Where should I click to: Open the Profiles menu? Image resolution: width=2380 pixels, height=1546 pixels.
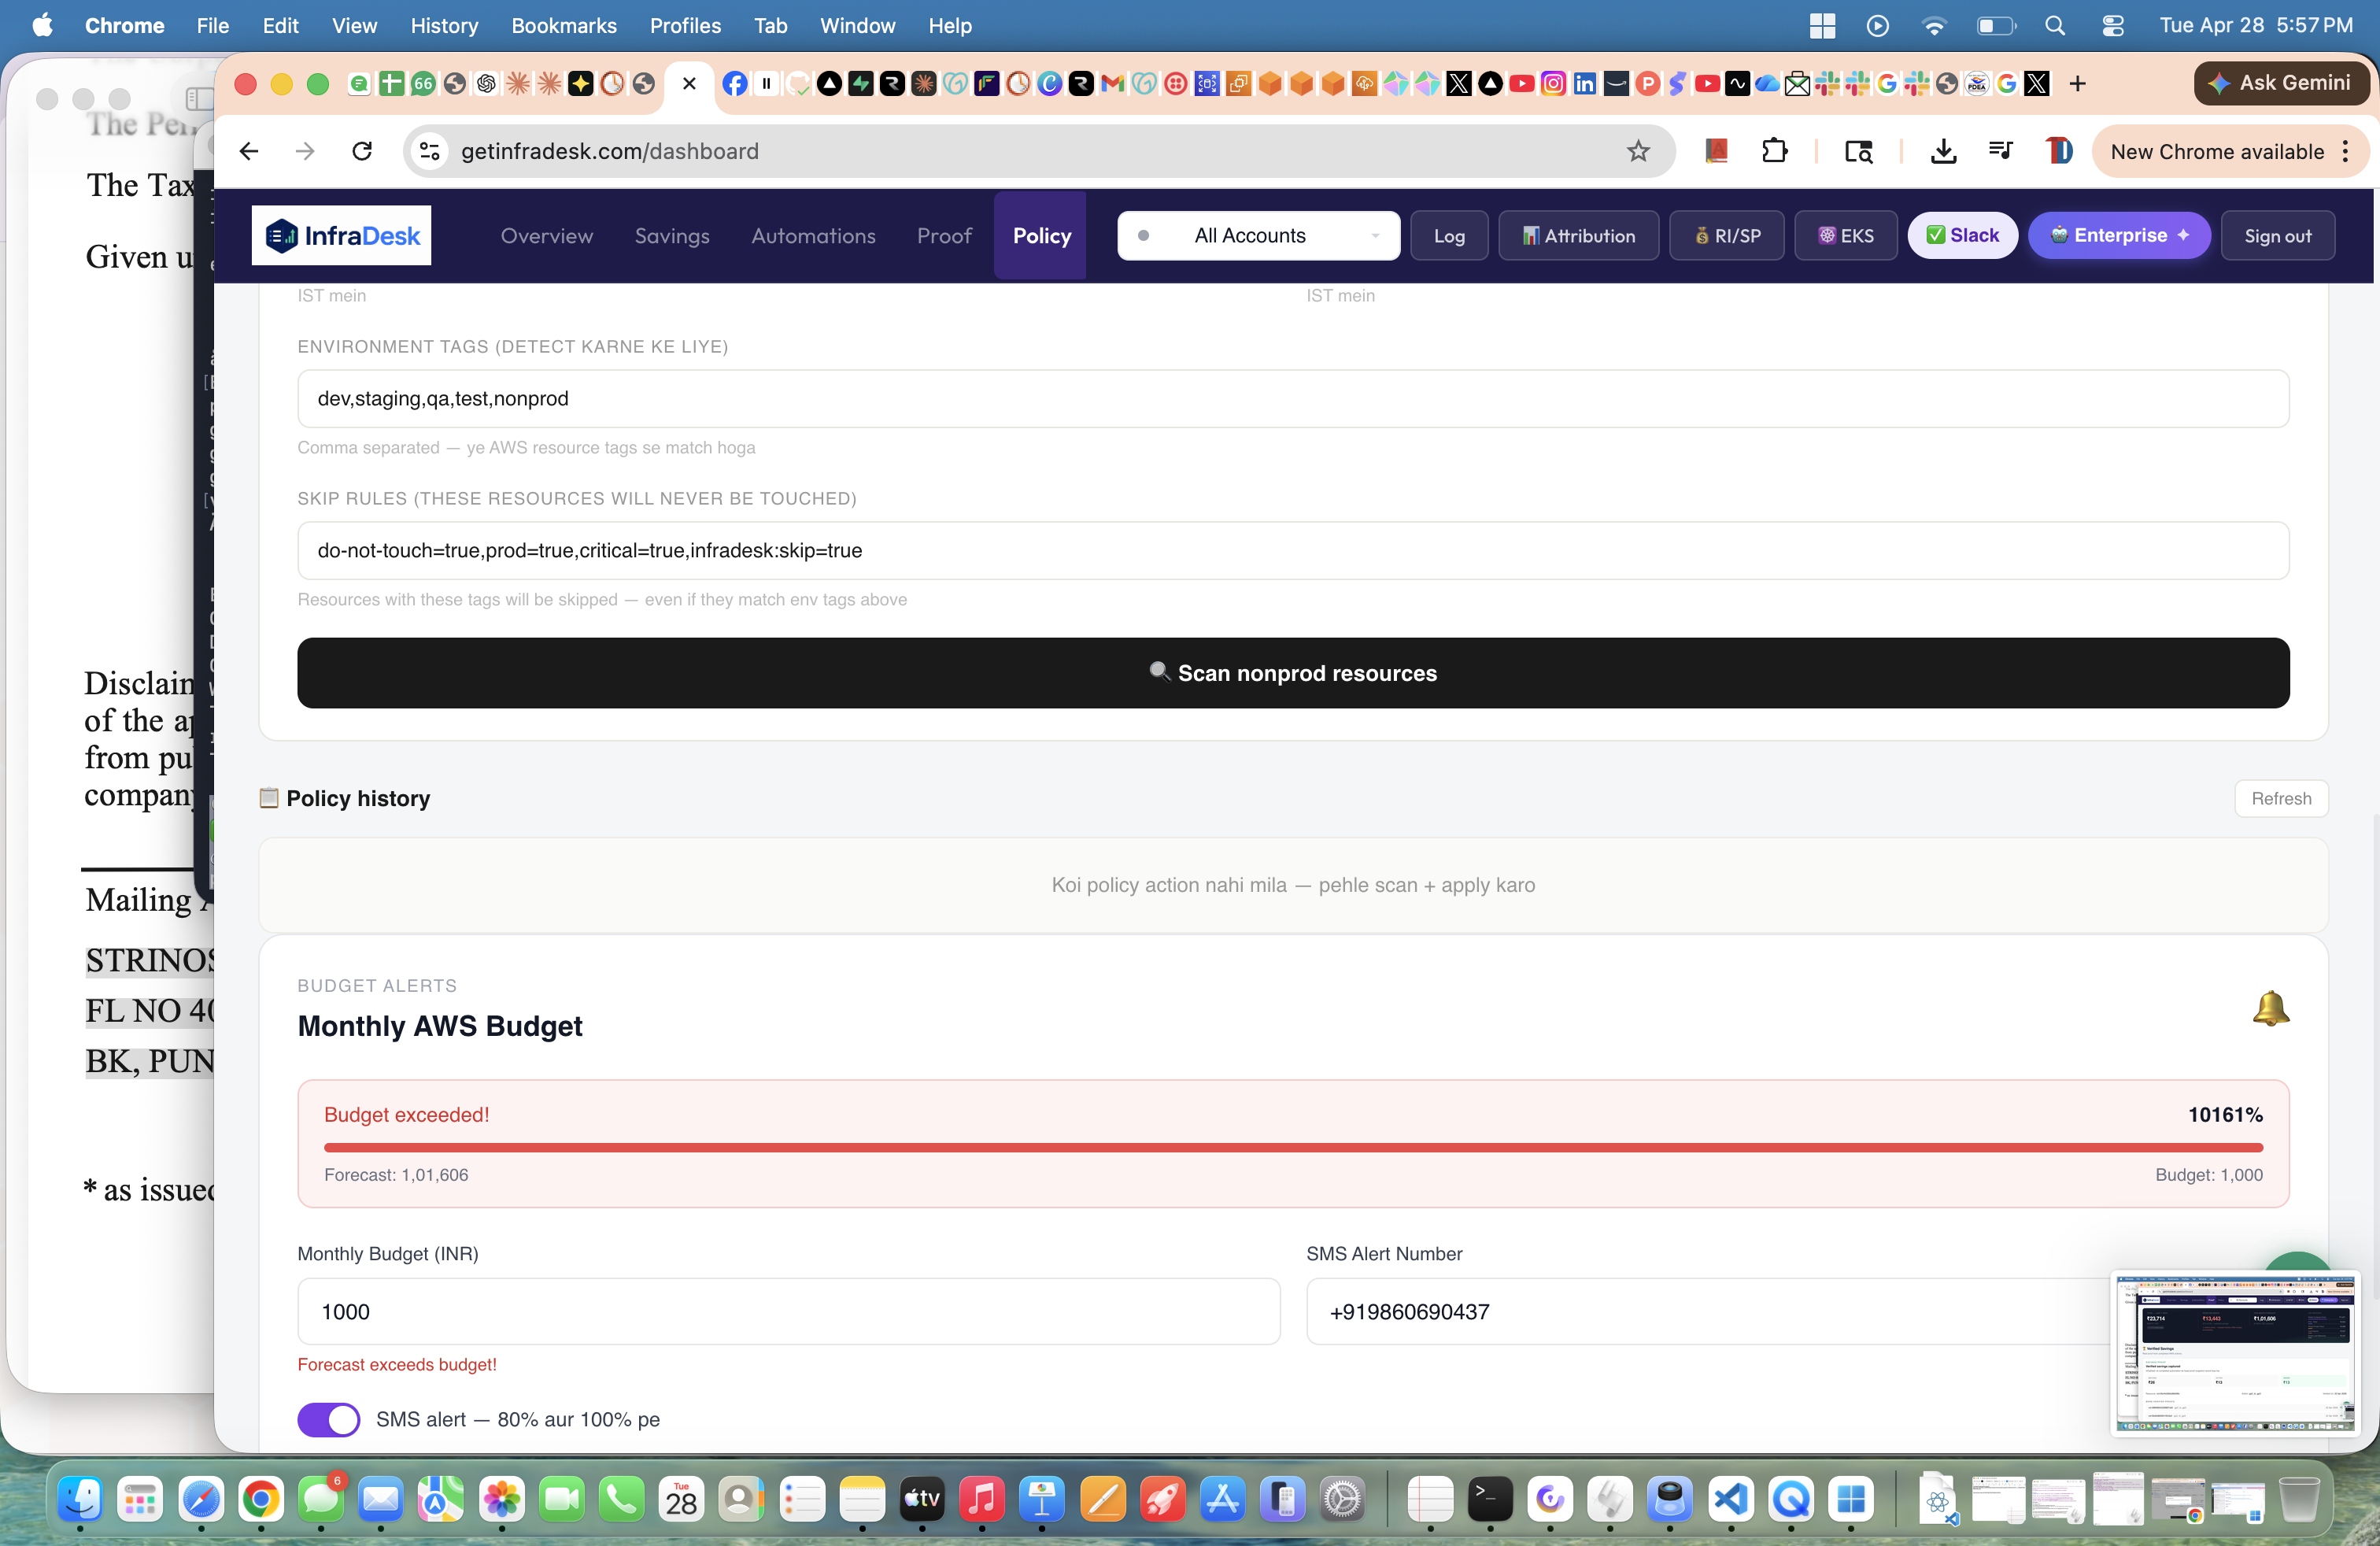[685, 26]
